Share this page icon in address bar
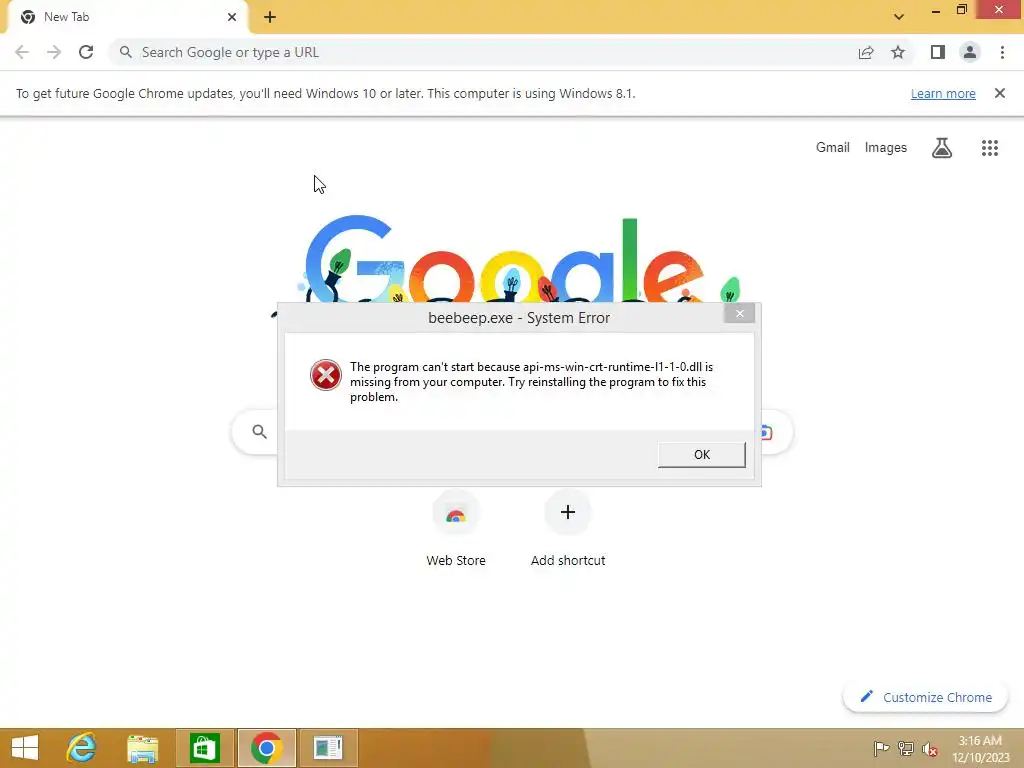 point(866,52)
